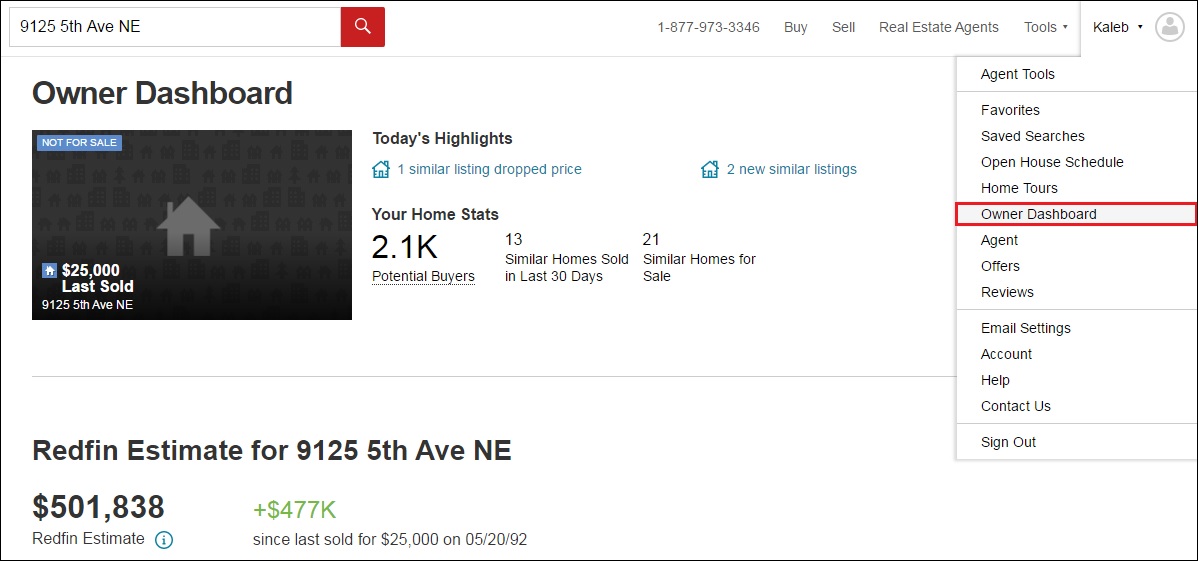Click the NOT FOR SALE badge
This screenshot has width=1198, height=561.
tap(79, 143)
